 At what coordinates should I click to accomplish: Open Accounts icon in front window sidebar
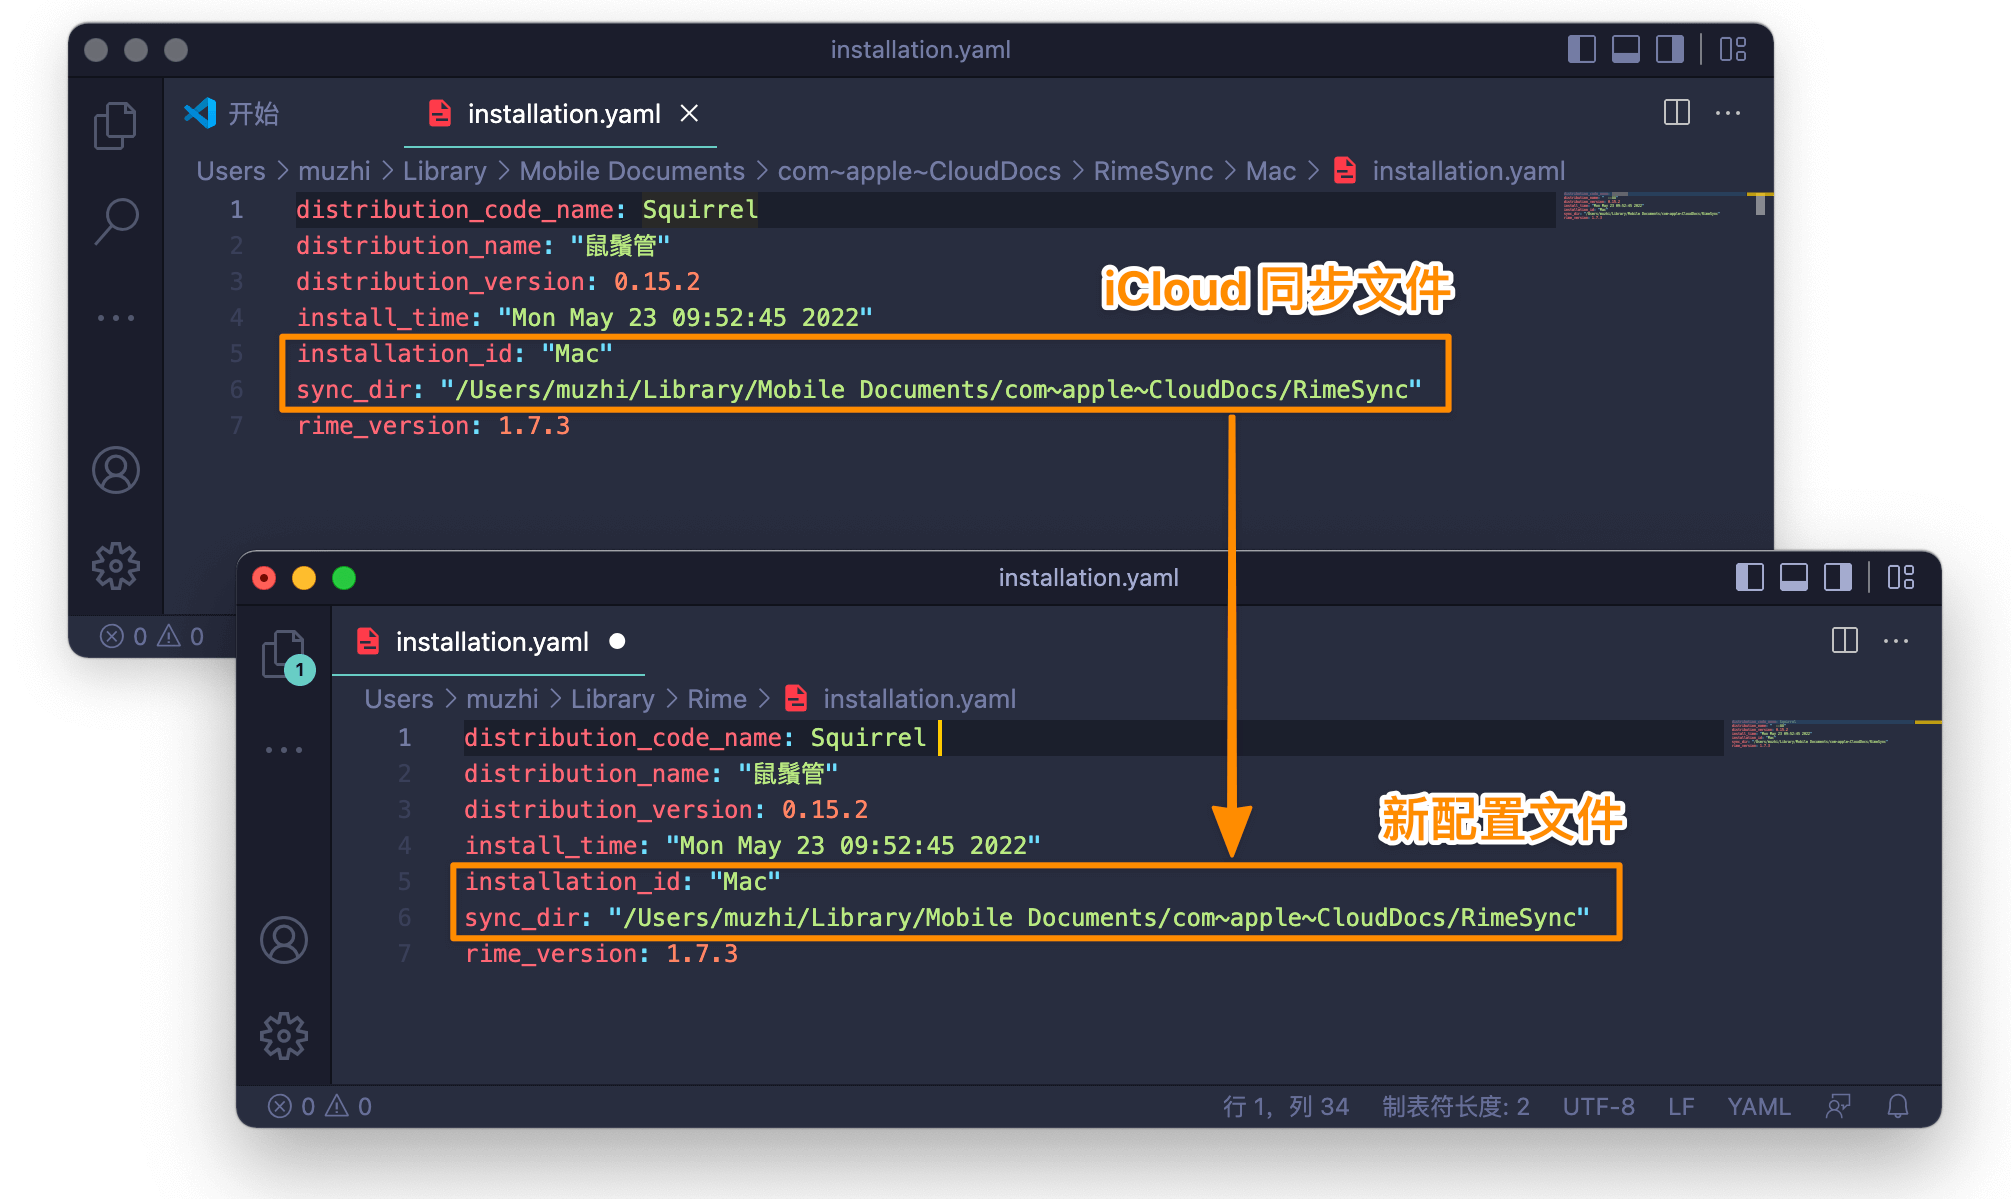(284, 940)
